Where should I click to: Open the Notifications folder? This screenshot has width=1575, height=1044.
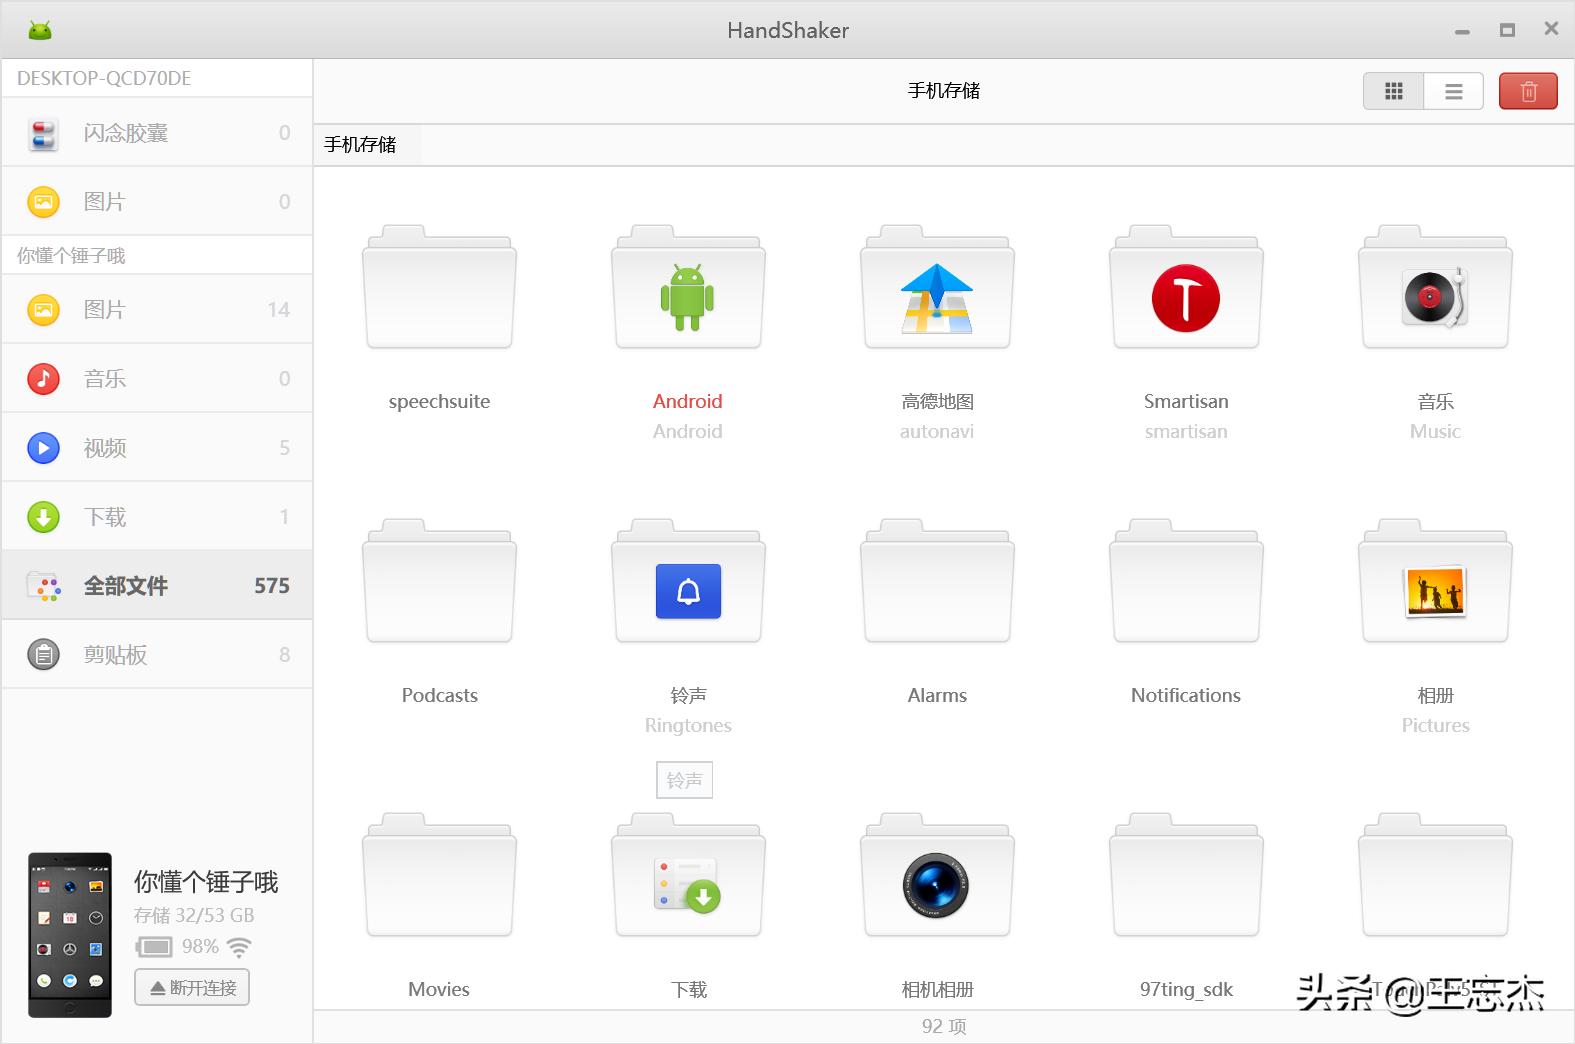[1186, 582]
